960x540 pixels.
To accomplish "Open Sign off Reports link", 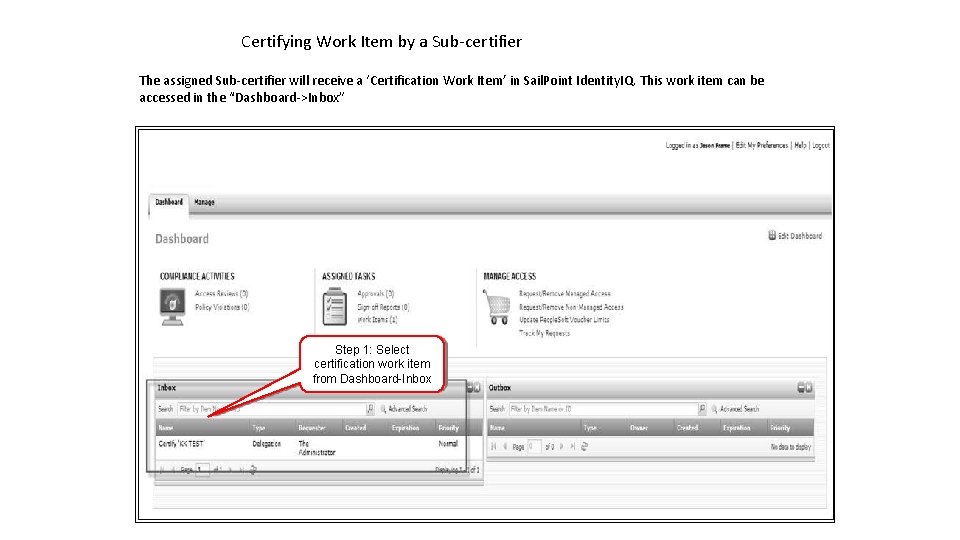I will pos(383,307).
